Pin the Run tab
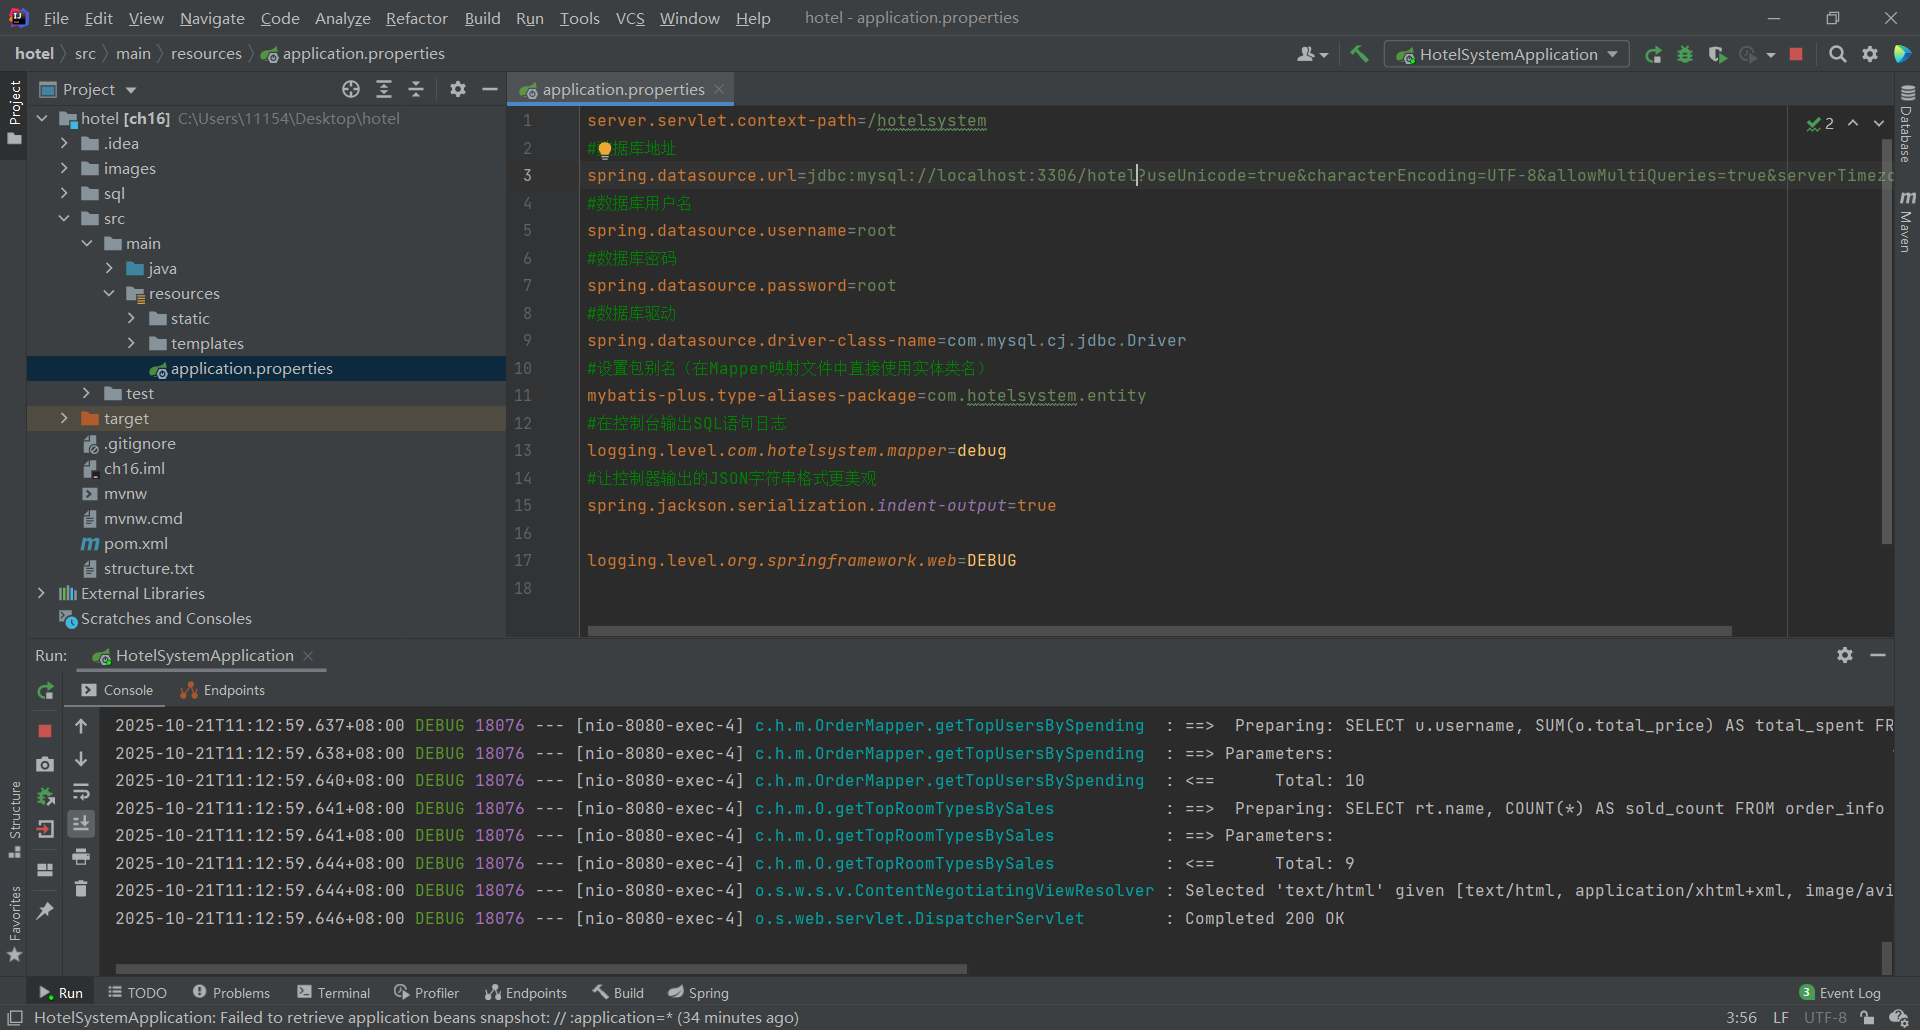 (x=45, y=911)
